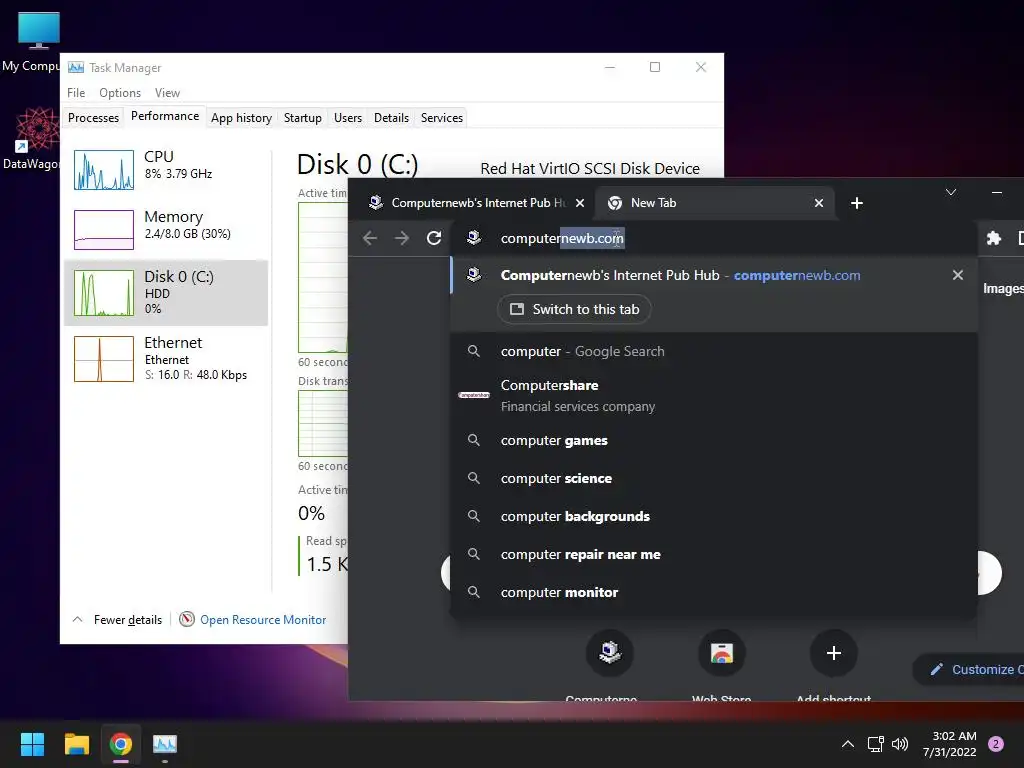Pick the 'computer repair near me' suggestion
This screenshot has height=768, width=1024.
click(714, 554)
